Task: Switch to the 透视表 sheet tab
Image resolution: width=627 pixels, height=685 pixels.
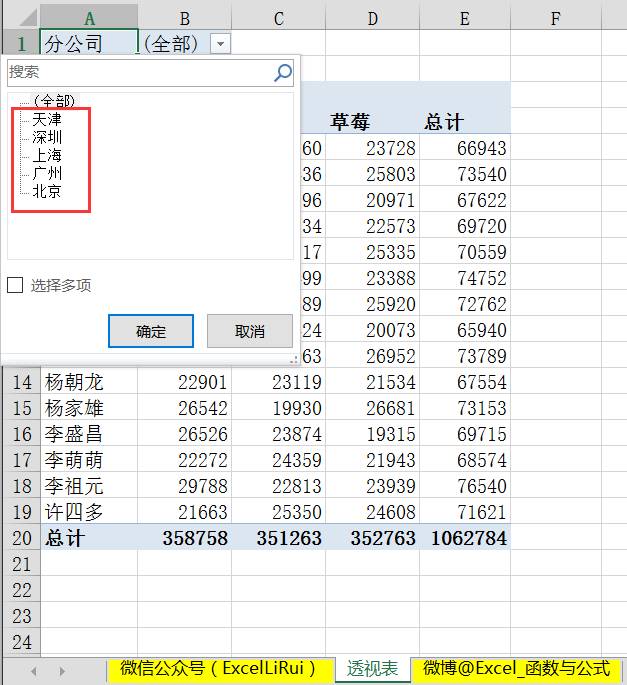Action: (x=372, y=669)
